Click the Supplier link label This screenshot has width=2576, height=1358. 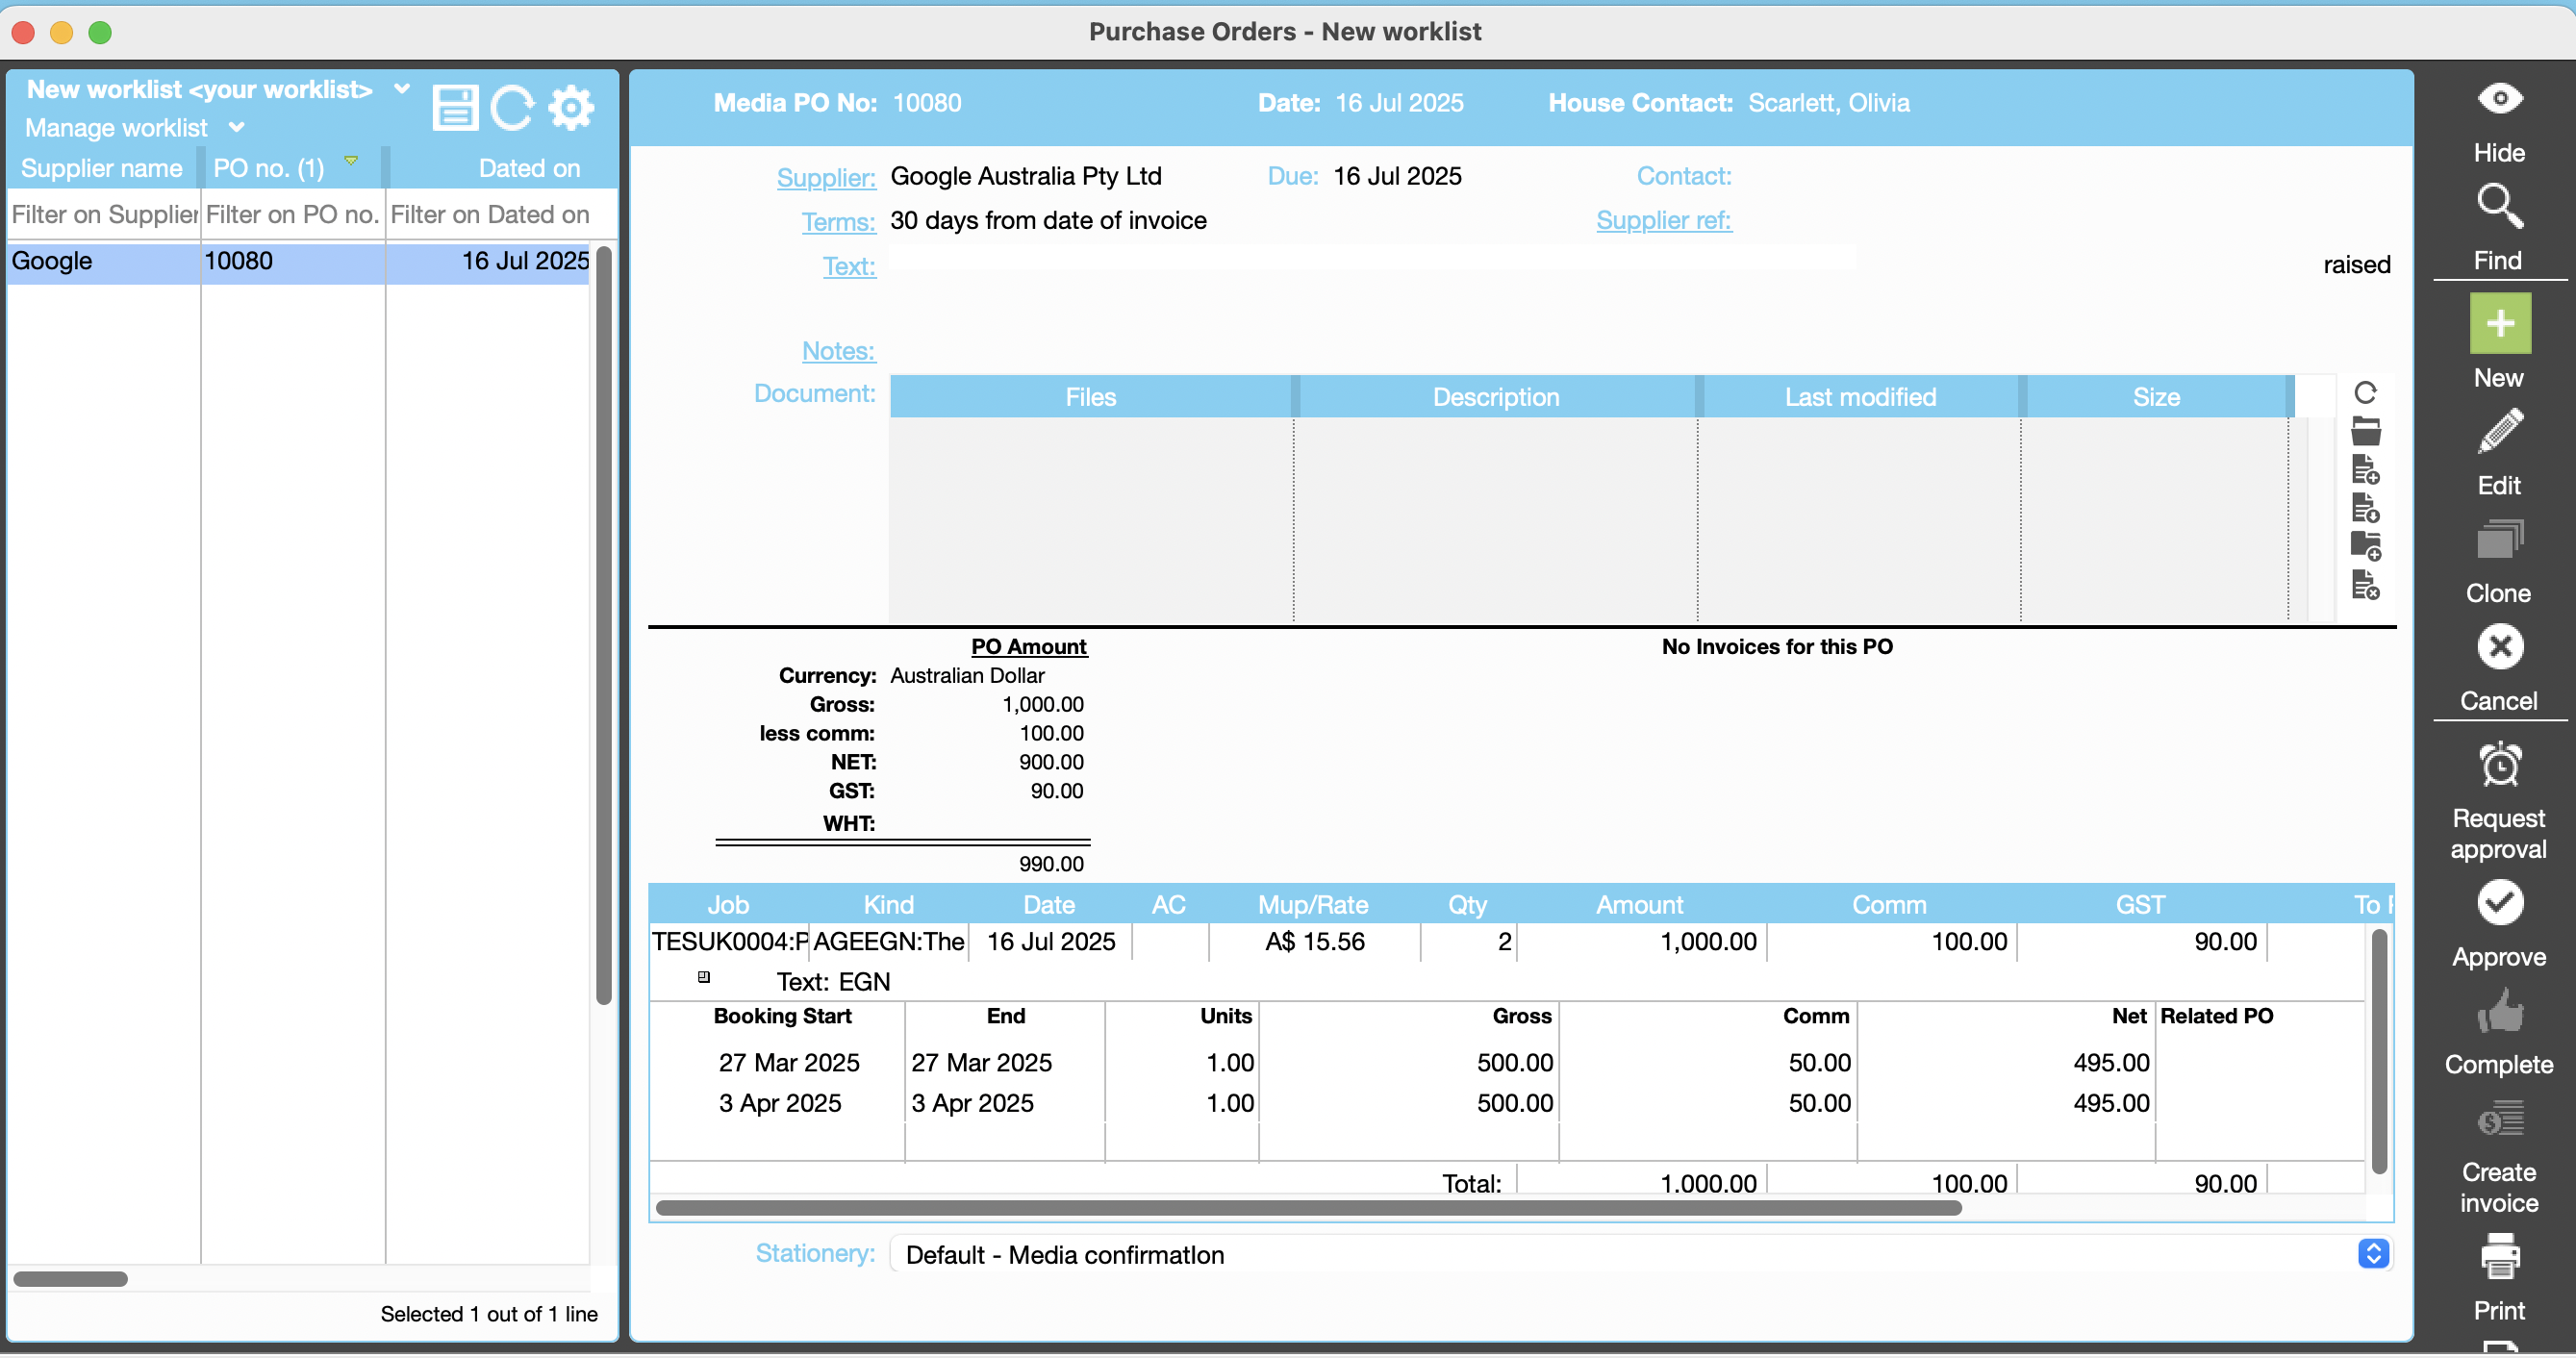coord(825,178)
